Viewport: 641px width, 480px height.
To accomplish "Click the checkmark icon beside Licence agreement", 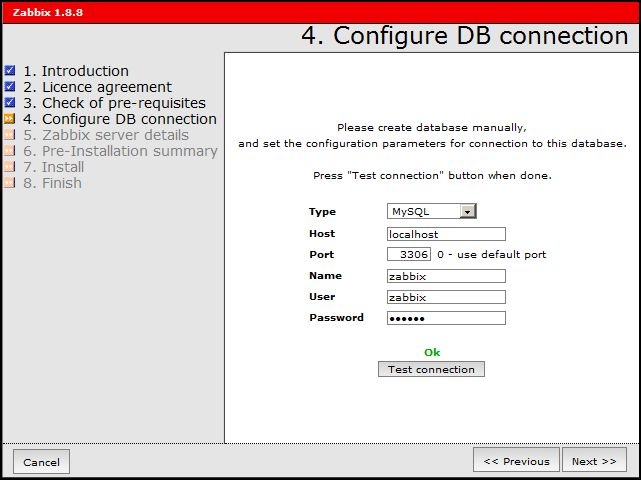I will [10, 87].
